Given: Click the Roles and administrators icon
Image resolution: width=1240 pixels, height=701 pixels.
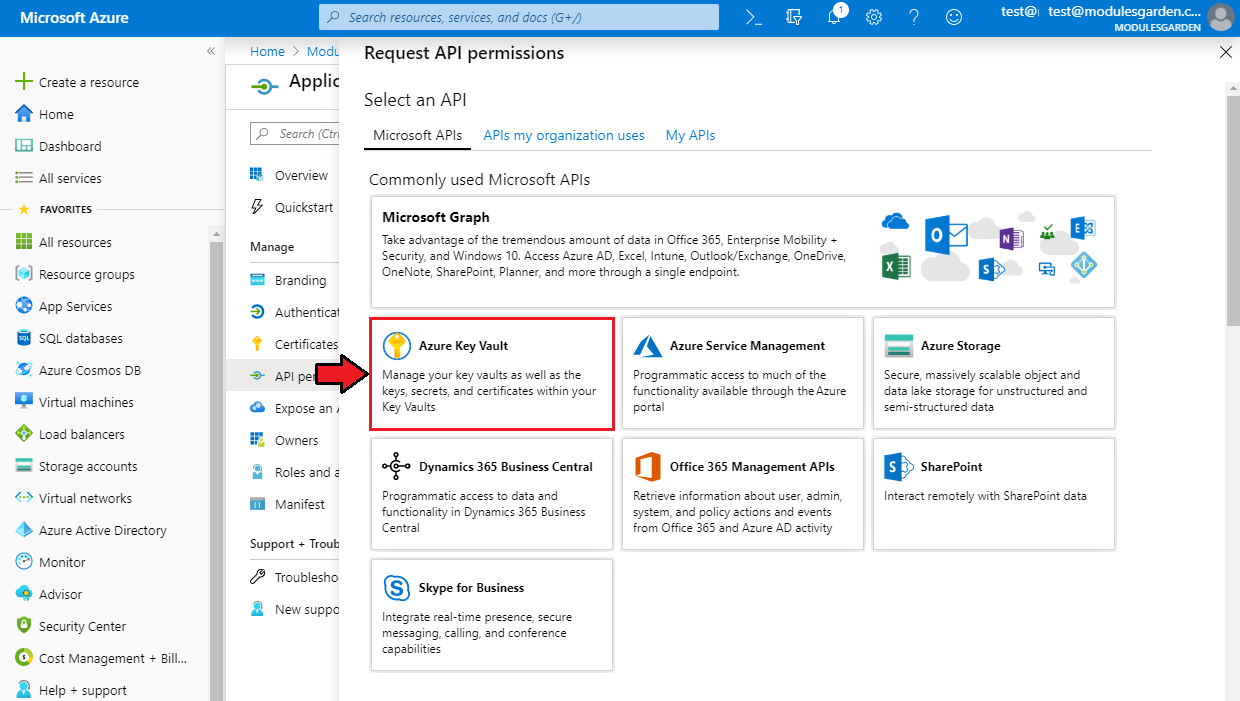Looking at the screenshot, I should (257, 472).
